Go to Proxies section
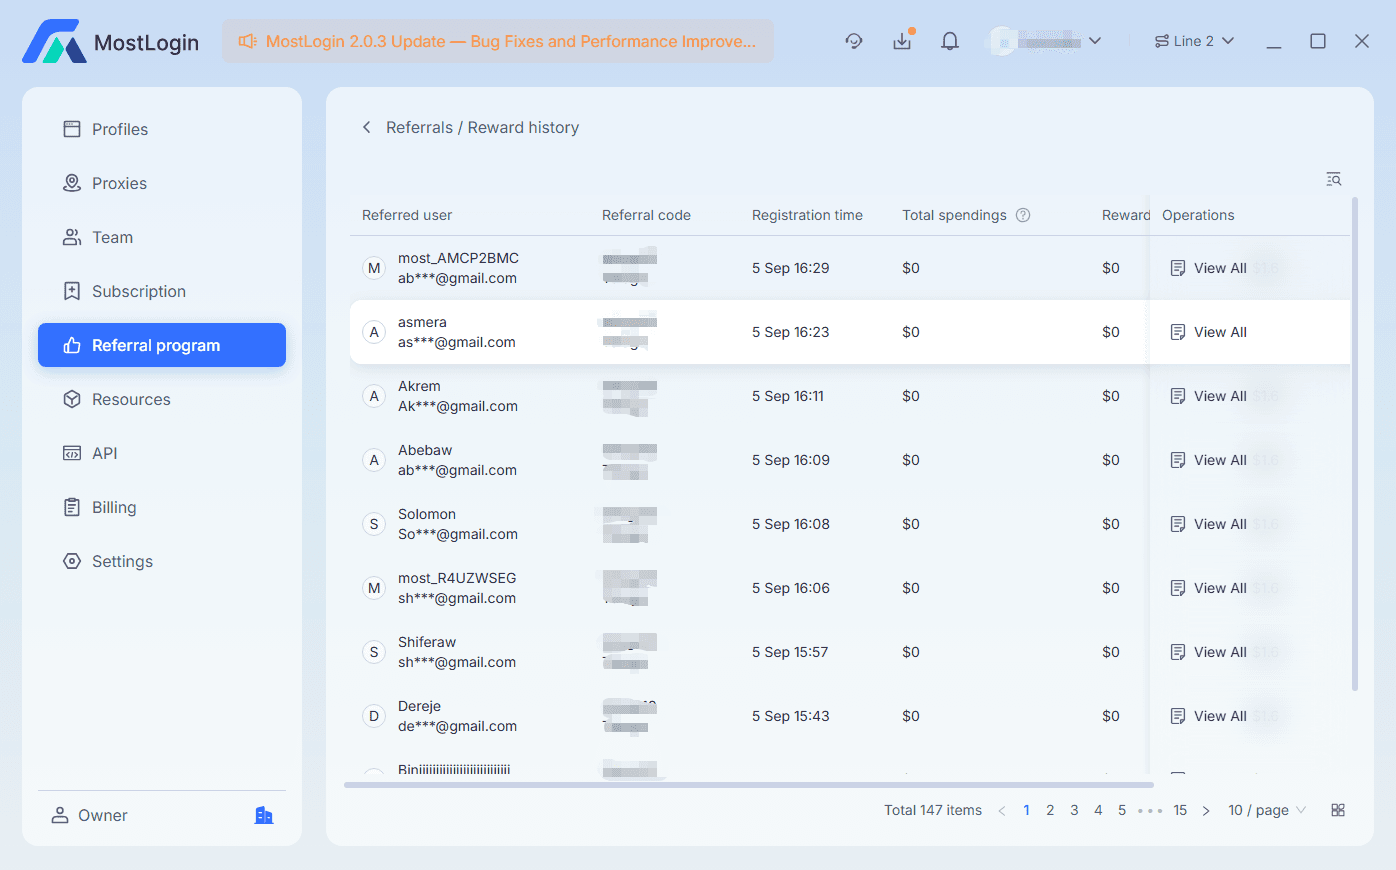 (162, 183)
